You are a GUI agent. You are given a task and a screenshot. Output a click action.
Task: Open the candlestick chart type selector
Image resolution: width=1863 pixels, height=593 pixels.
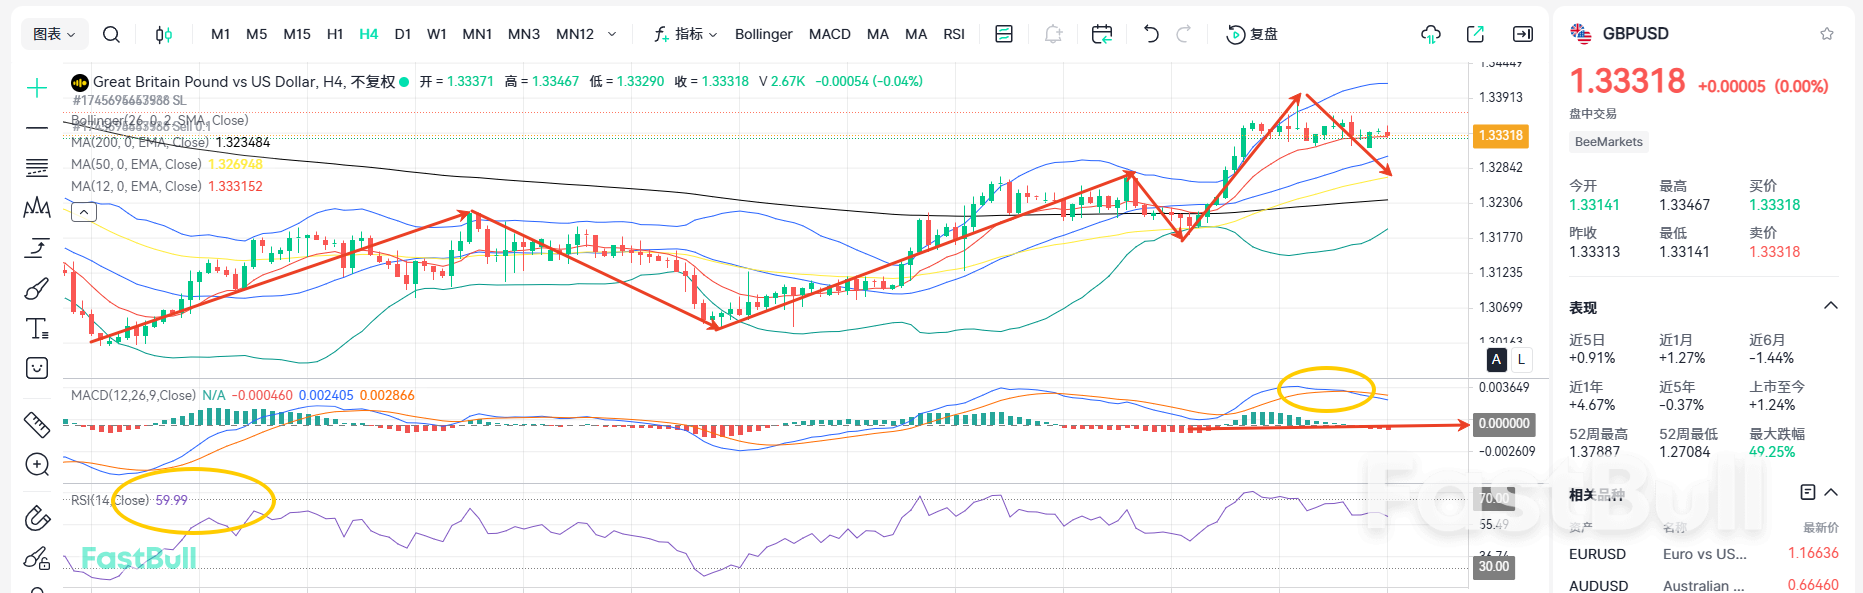163,34
